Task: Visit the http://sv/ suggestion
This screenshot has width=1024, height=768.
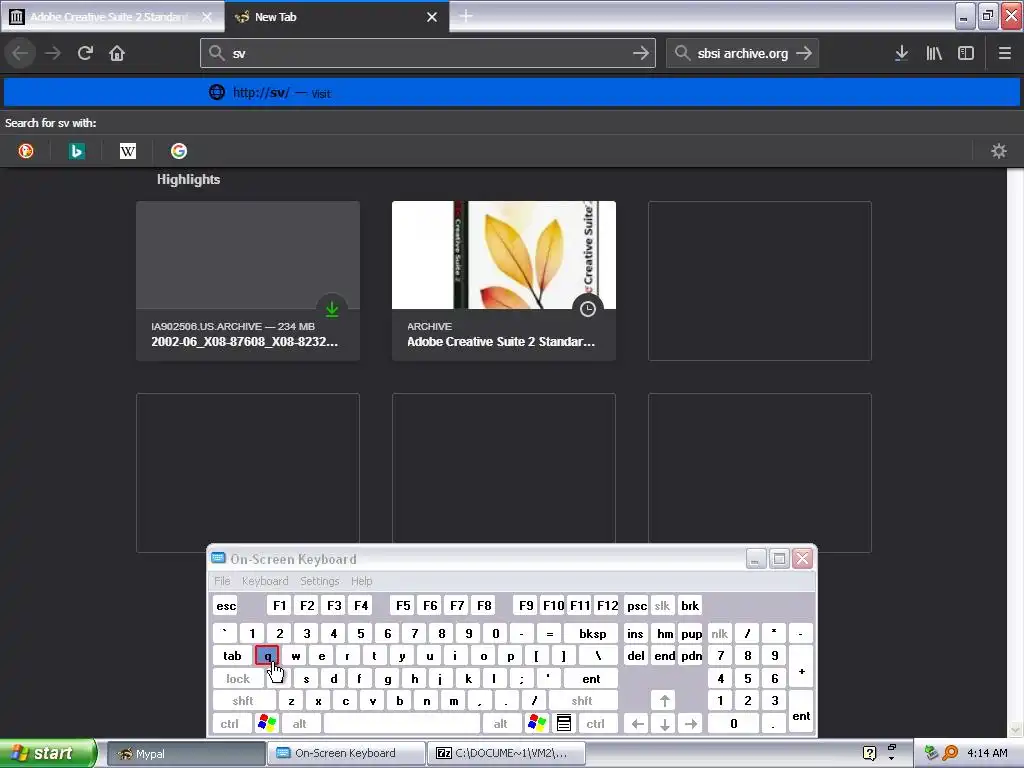Action: tap(511, 92)
